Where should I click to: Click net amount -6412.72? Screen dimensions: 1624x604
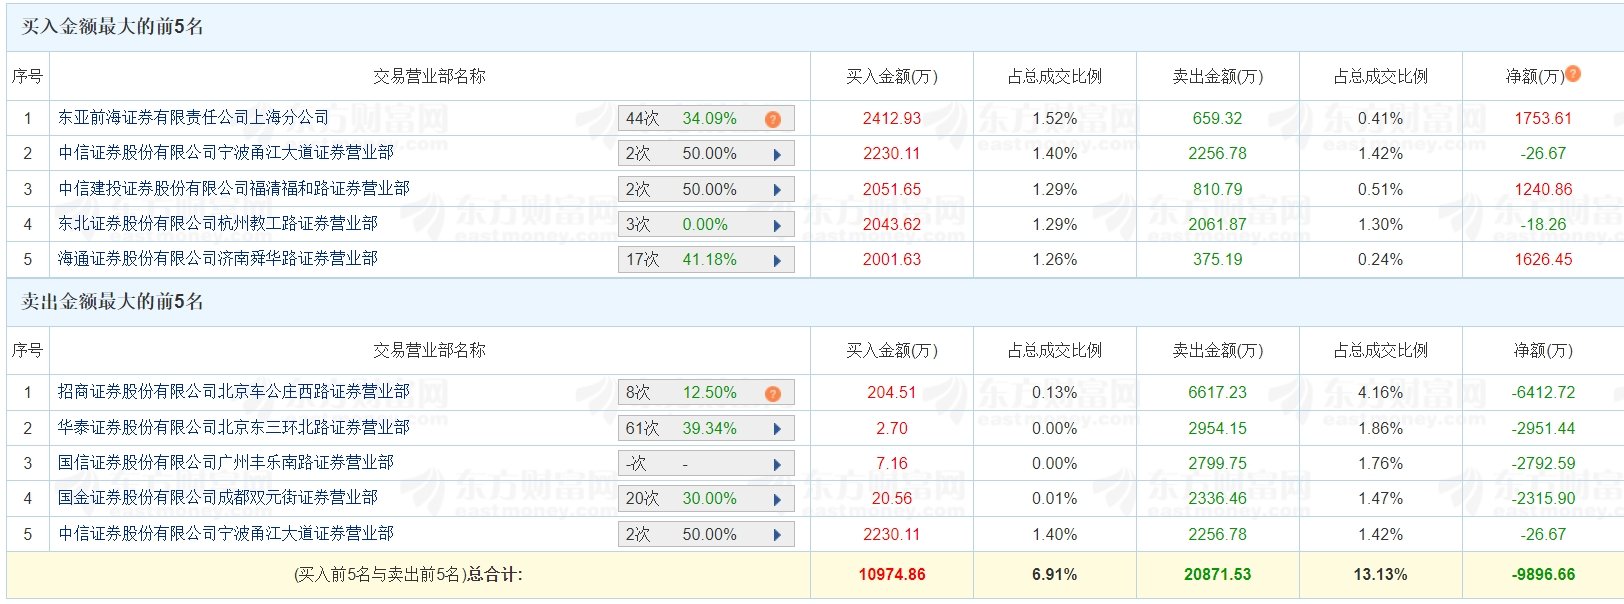(1543, 392)
